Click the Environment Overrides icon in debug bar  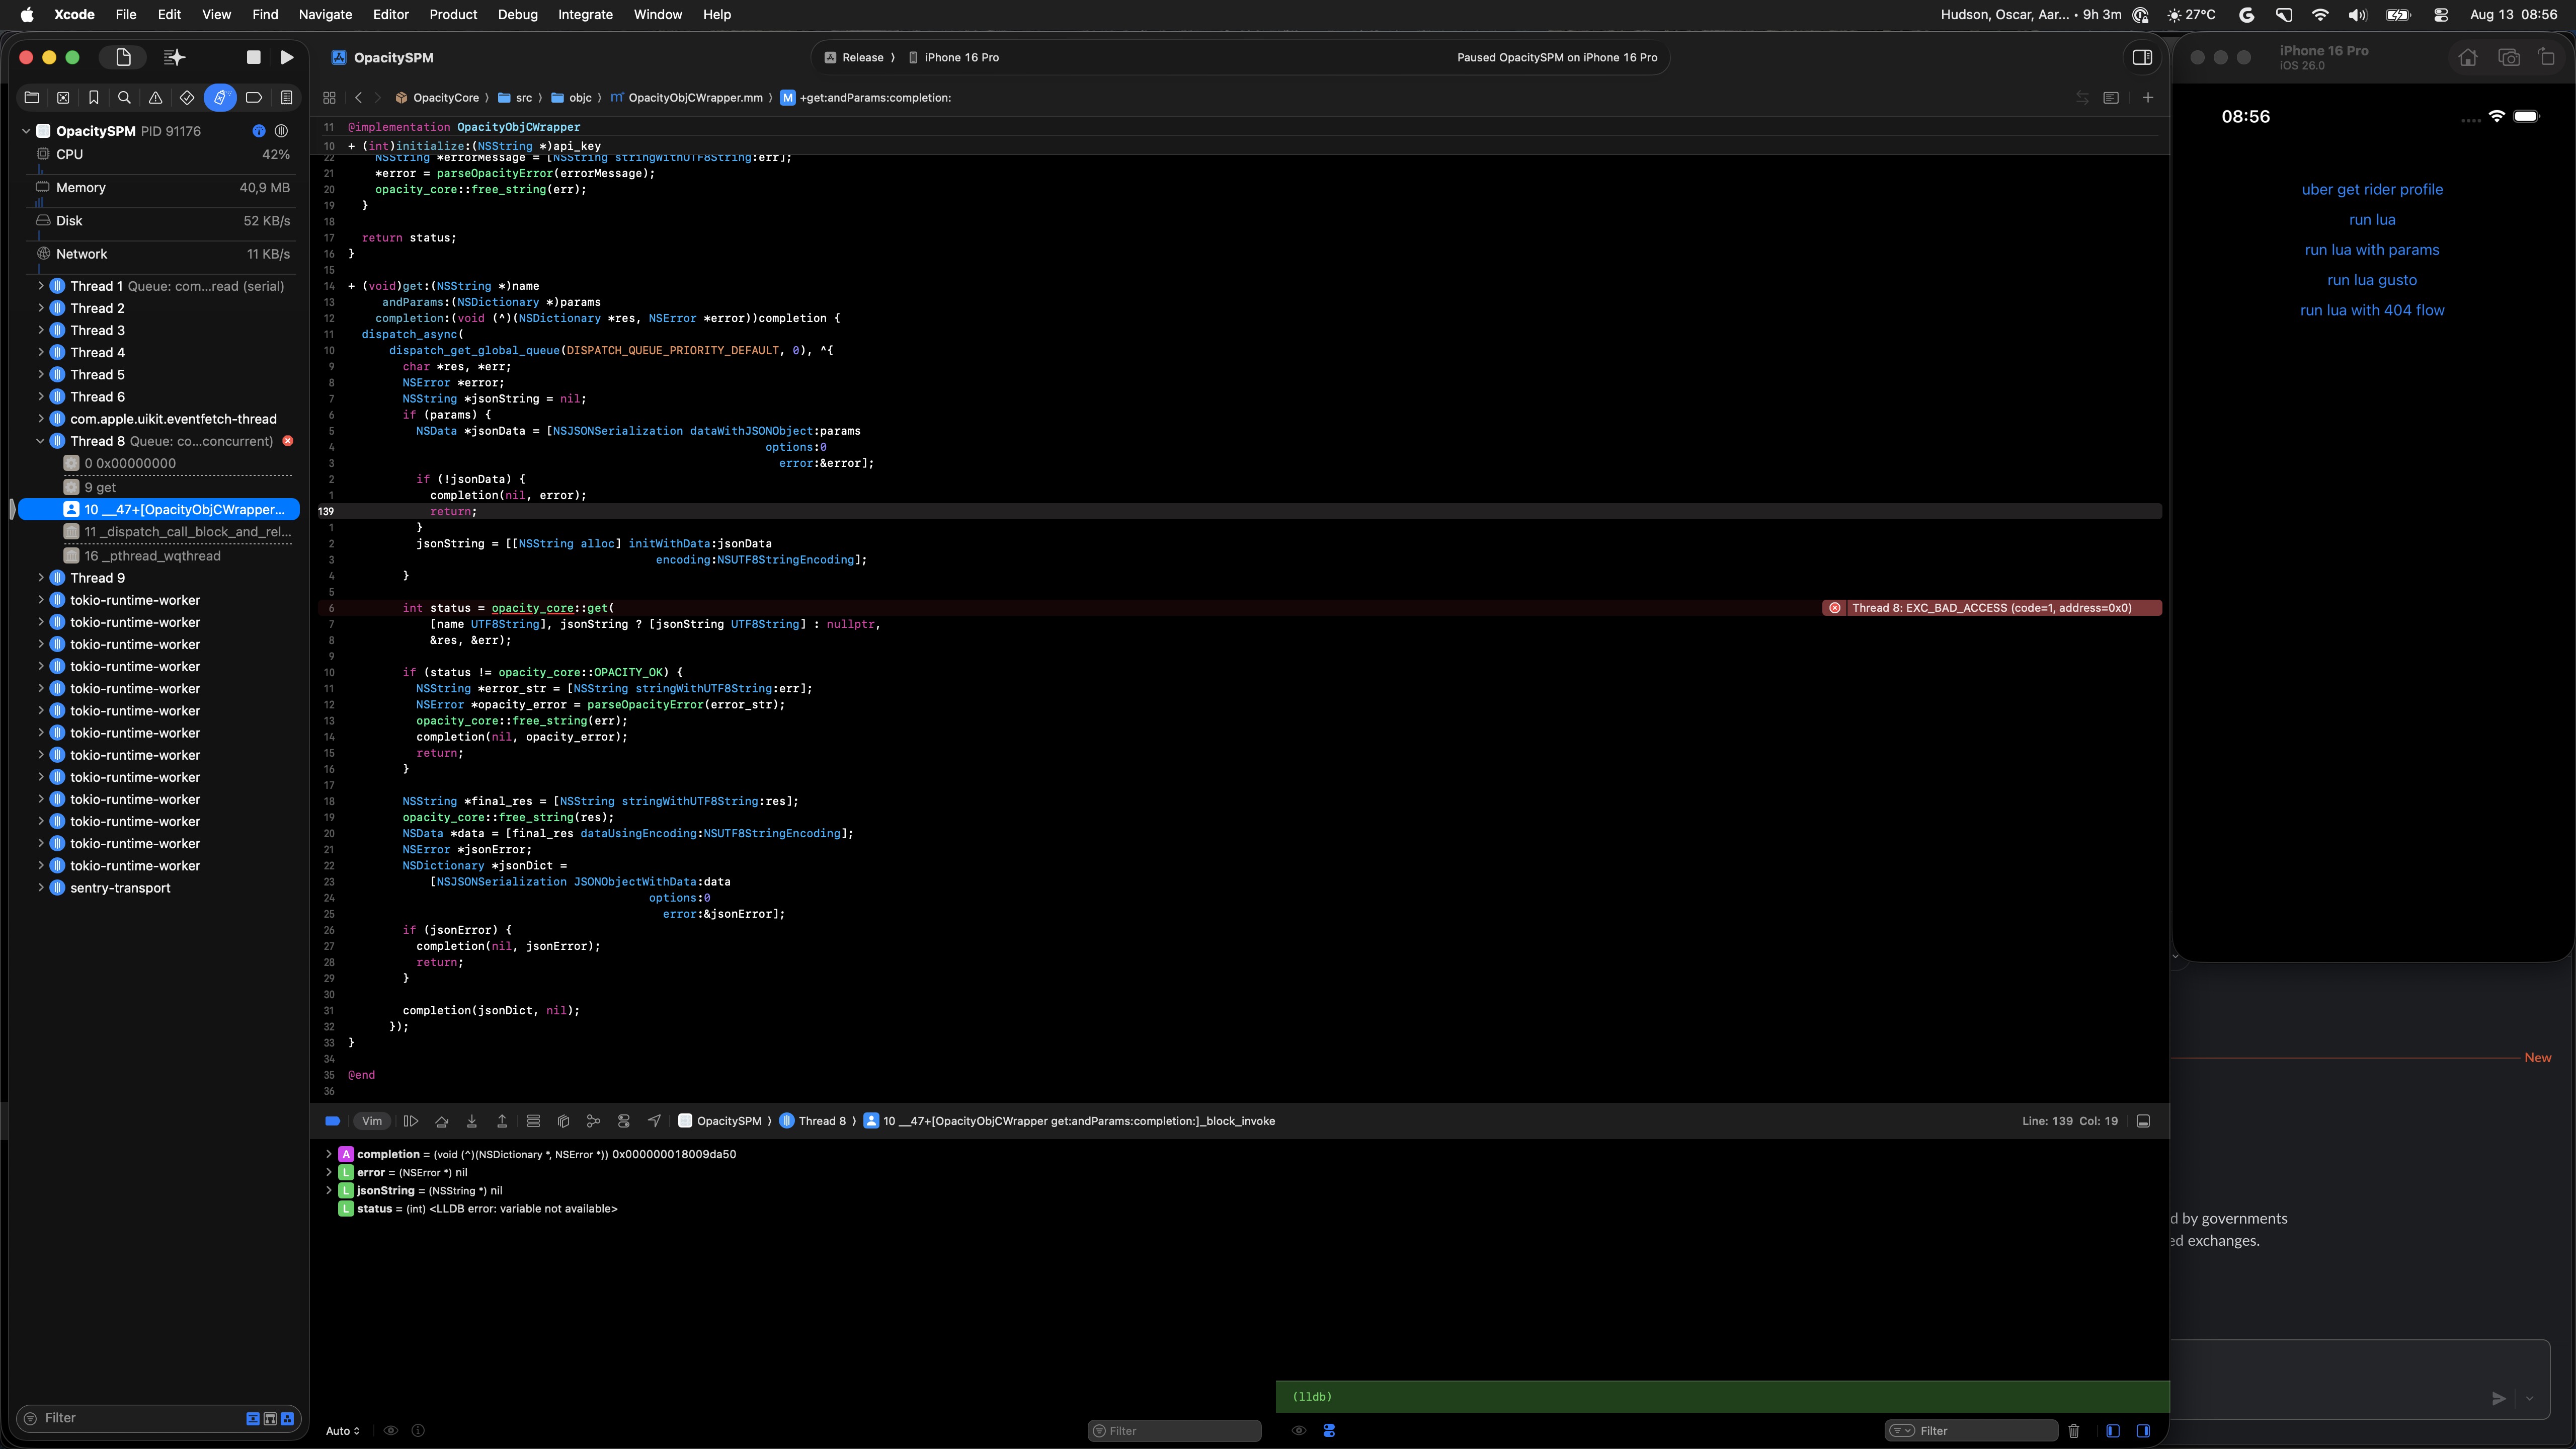click(624, 1121)
